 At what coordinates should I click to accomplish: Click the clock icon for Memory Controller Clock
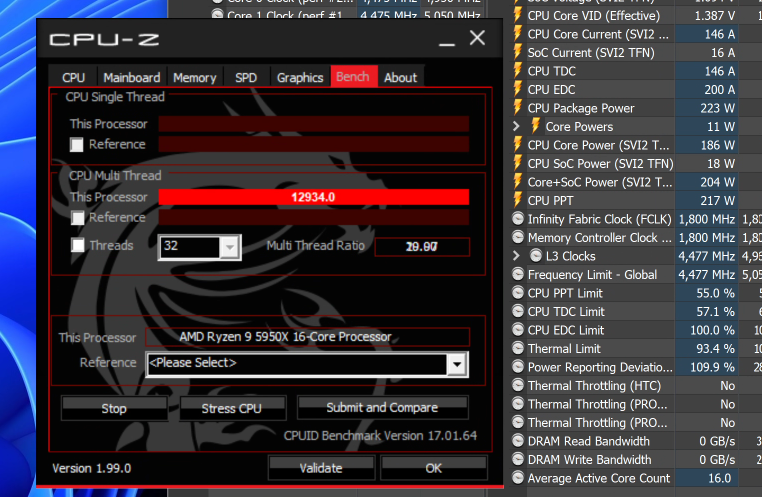[518, 238]
